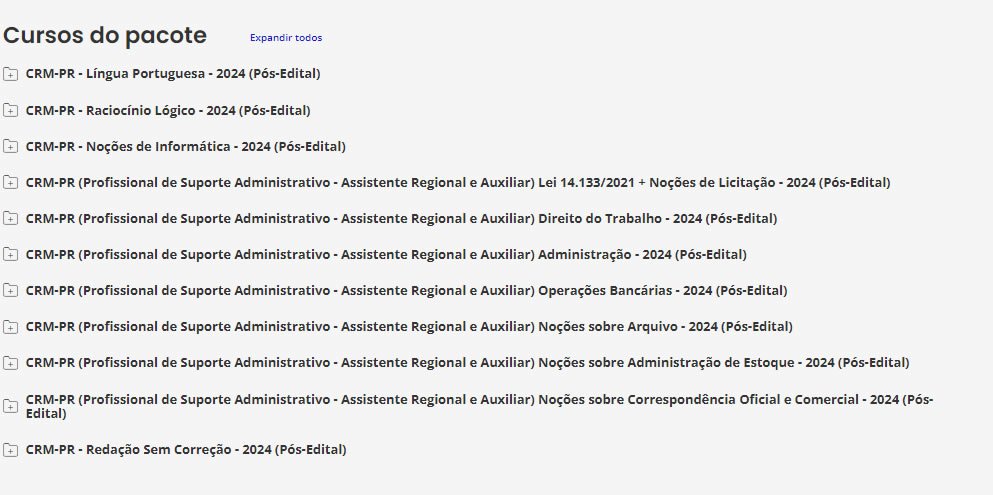Click the Cursos do pacote heading
This screenshot has width=993, height=495.
(105, 36)
